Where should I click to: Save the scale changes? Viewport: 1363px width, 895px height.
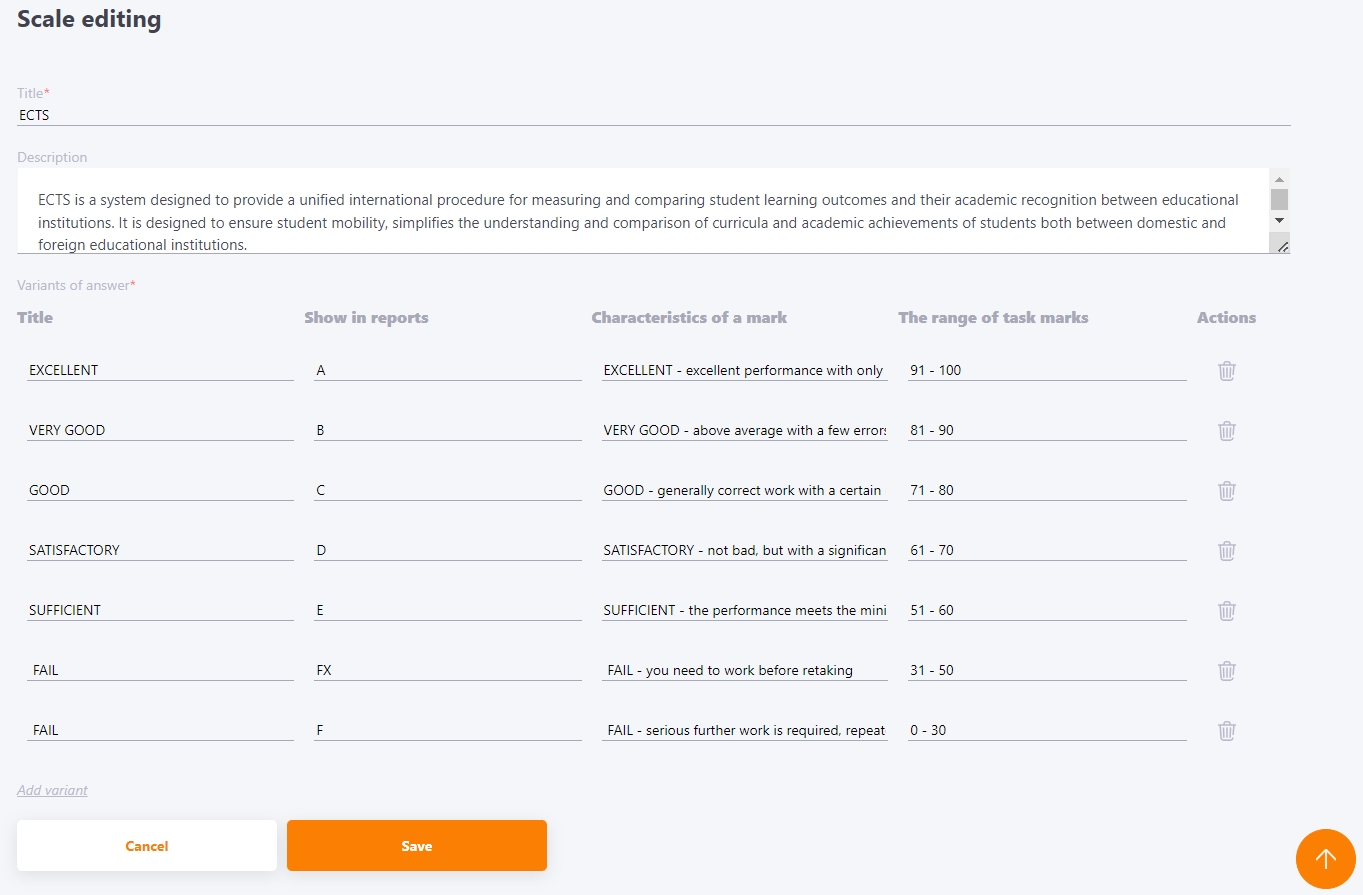point(417,846)
